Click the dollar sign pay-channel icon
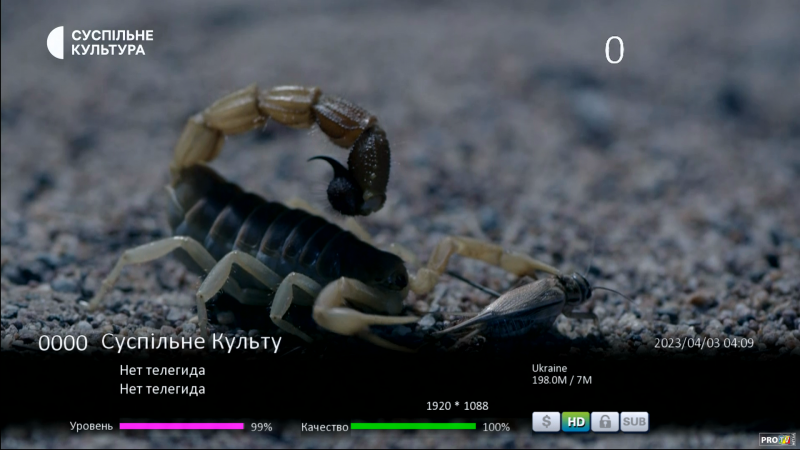Image resolution: width=800 pixels, height=450 pixels. point(546,422)
